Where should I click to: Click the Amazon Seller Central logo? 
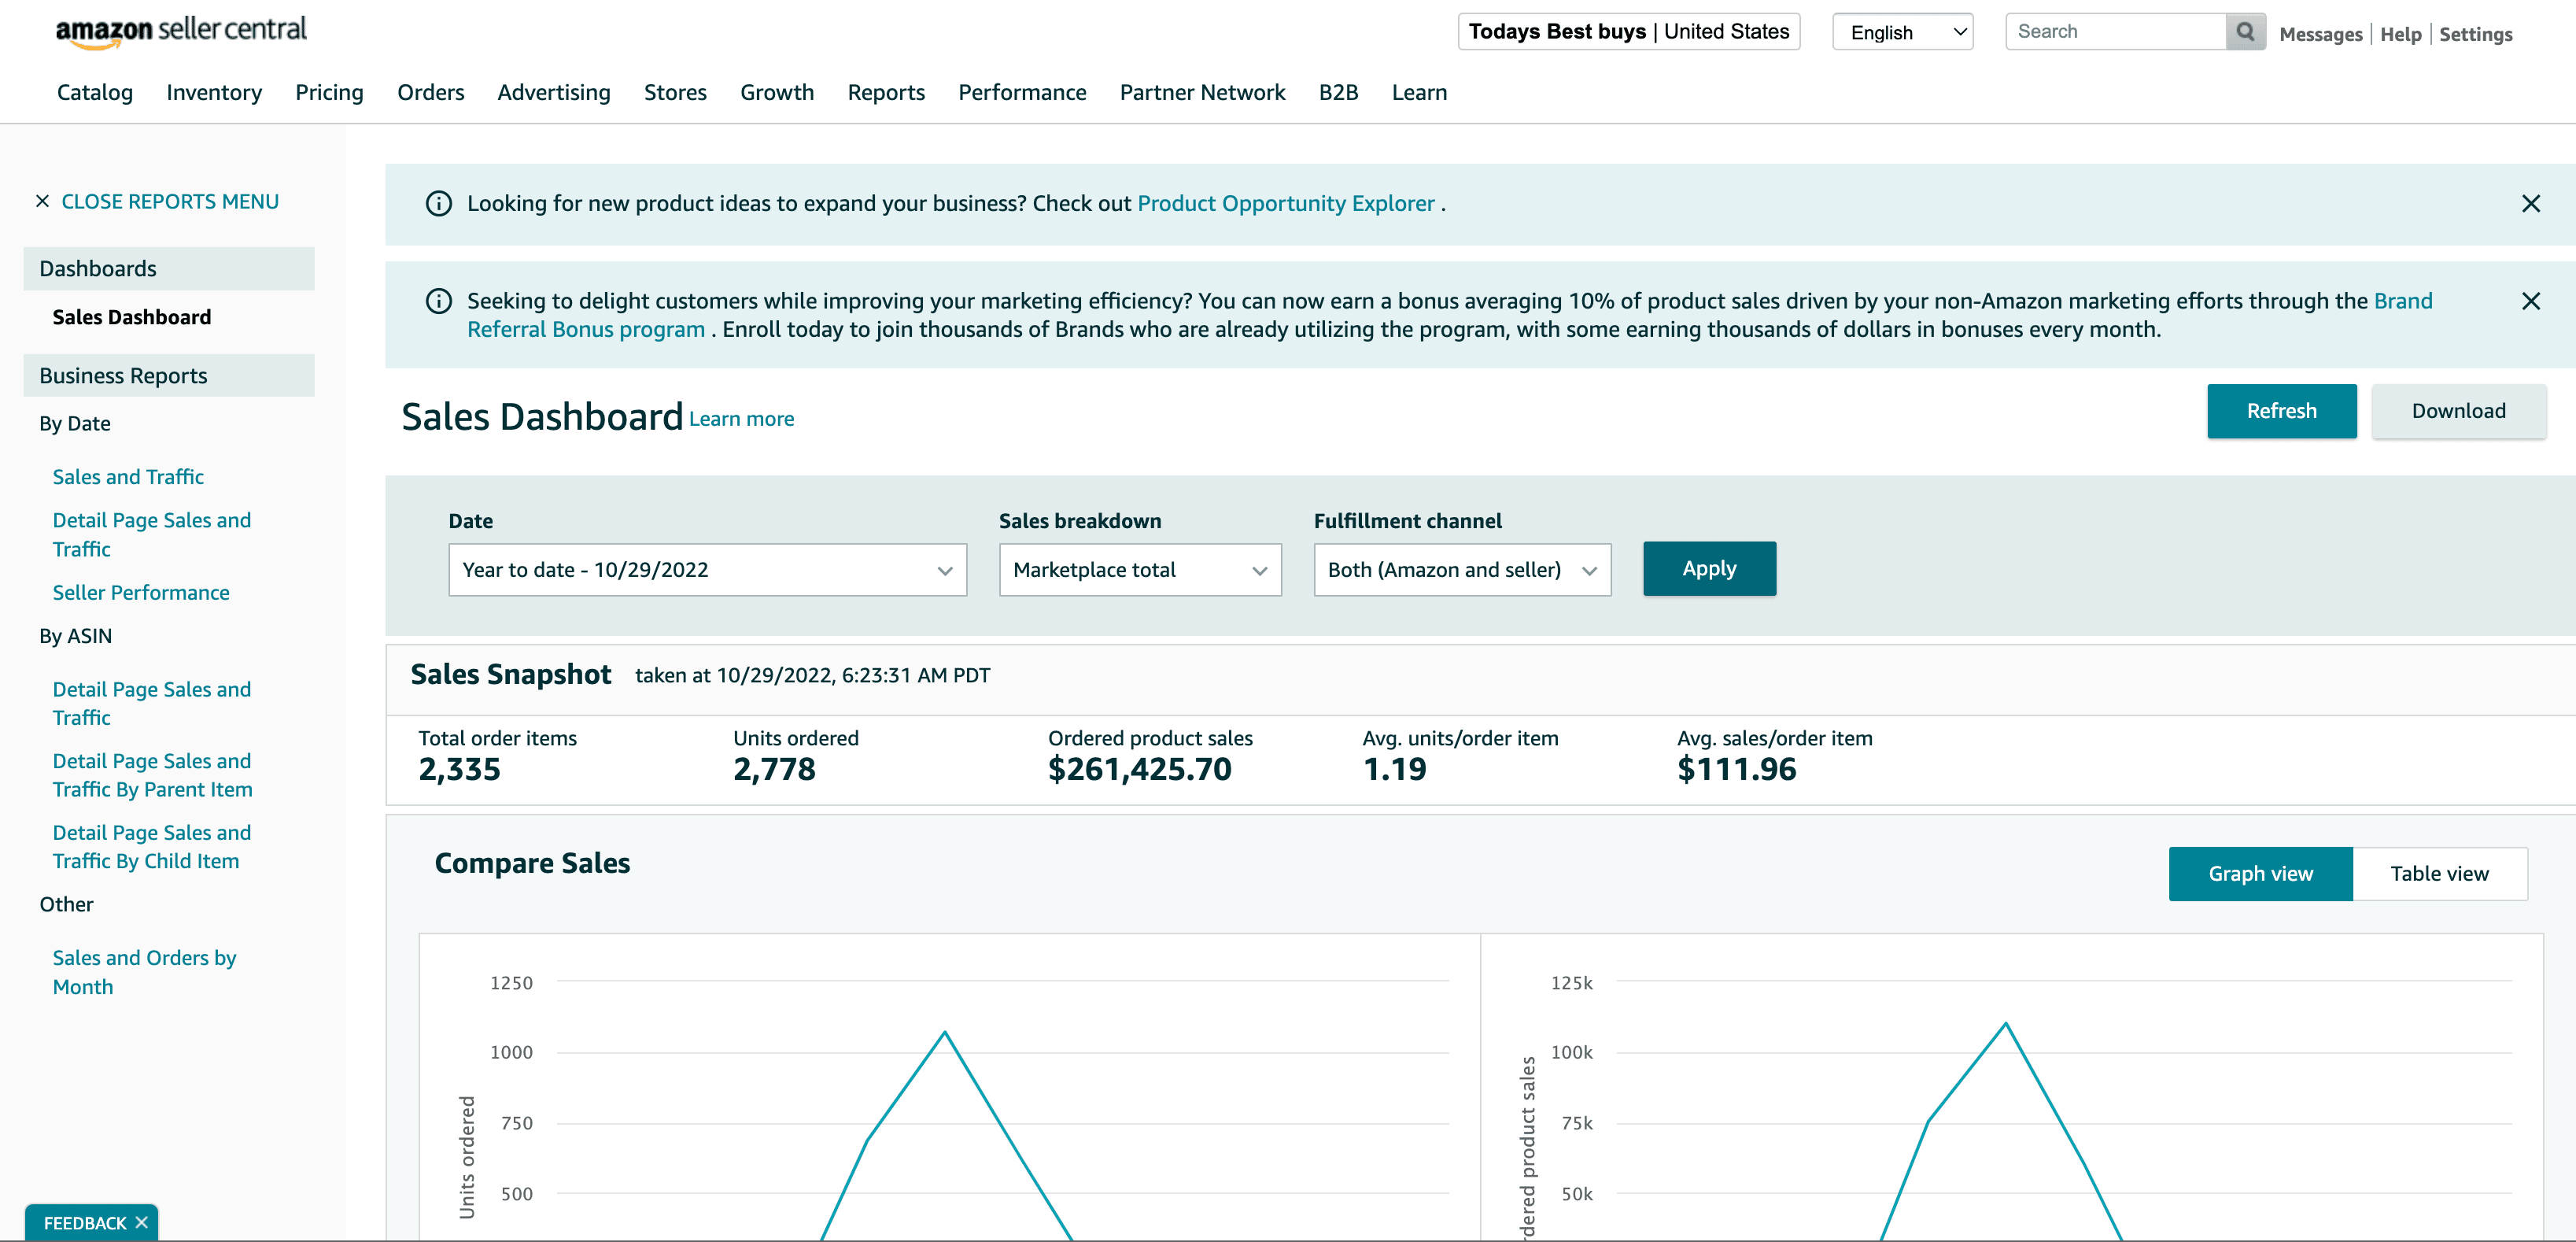point(181,31)
